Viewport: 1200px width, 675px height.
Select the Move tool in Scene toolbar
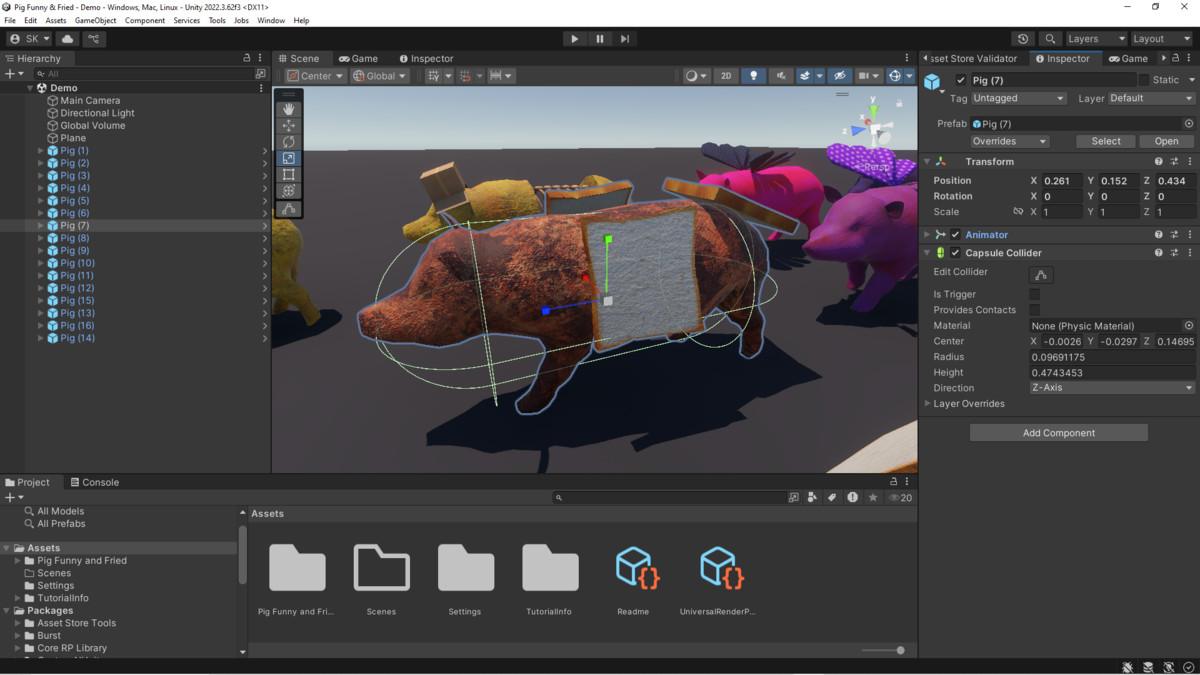[x=289, y=125]
